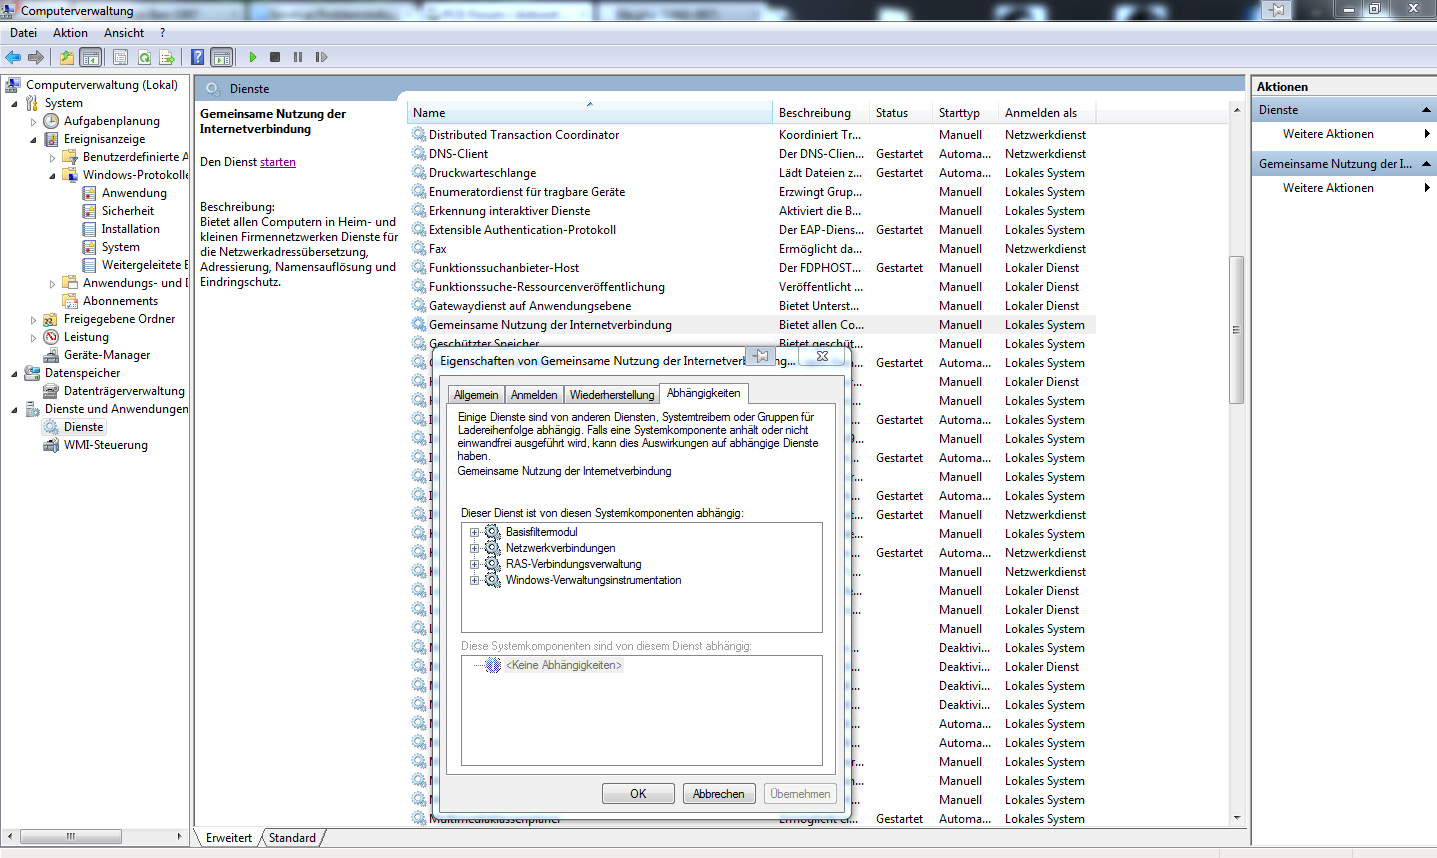Click the Stop service square icon
The image size is (1437, 858).
[275, 57]
